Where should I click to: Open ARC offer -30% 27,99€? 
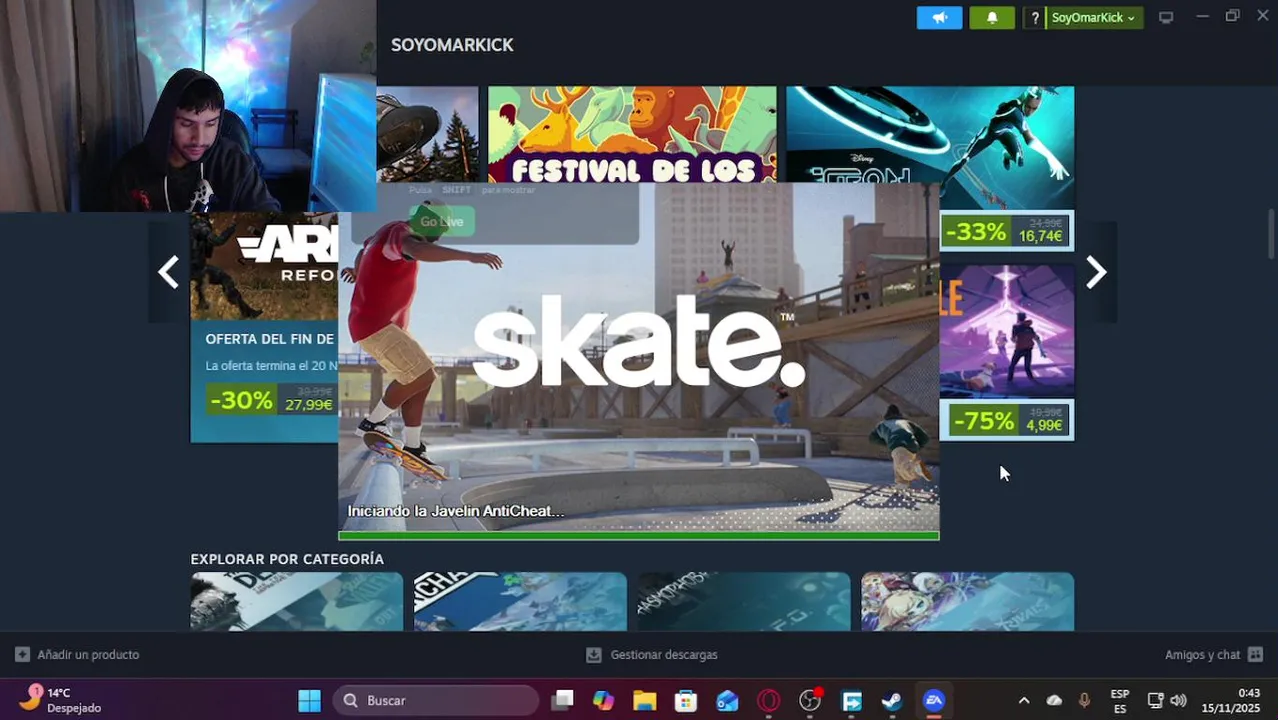click(x=271, y=400)
